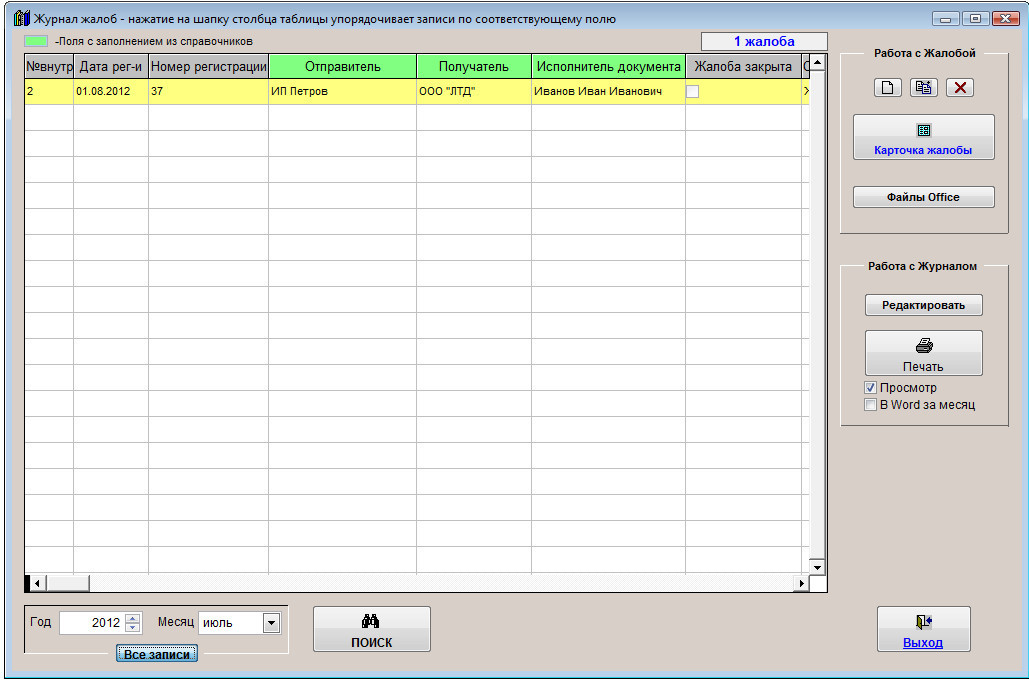
Task: Click the Редактировать button
Action: (923, 305)
